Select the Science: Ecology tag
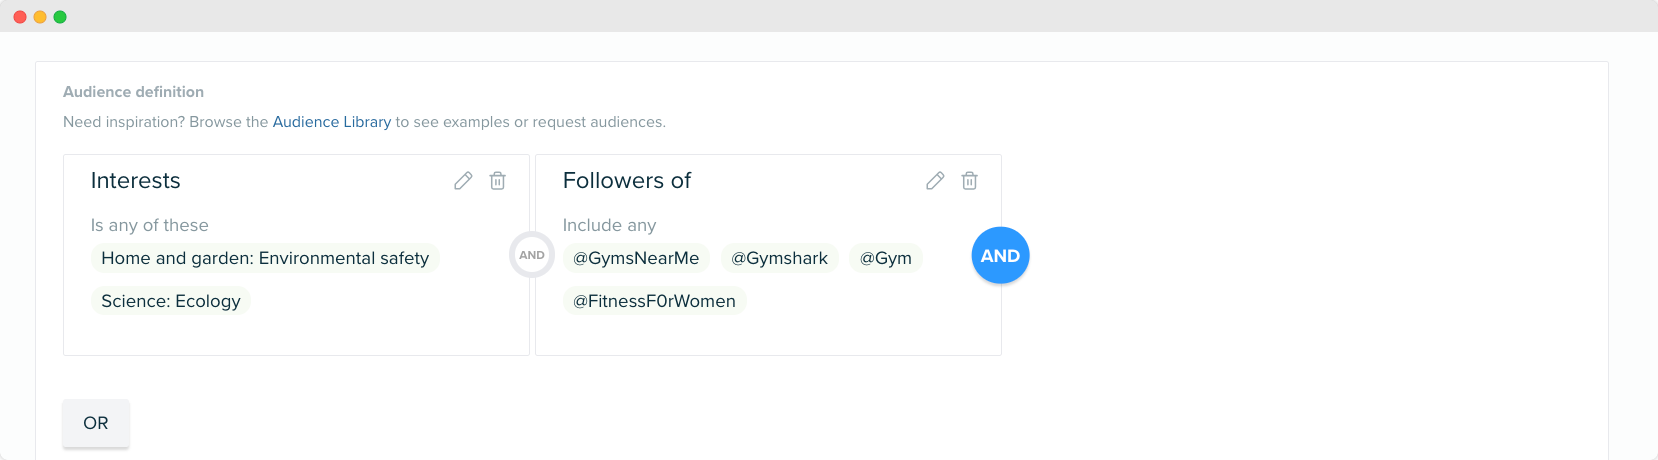Screen dimensions: 1658x460 [171, 301]
